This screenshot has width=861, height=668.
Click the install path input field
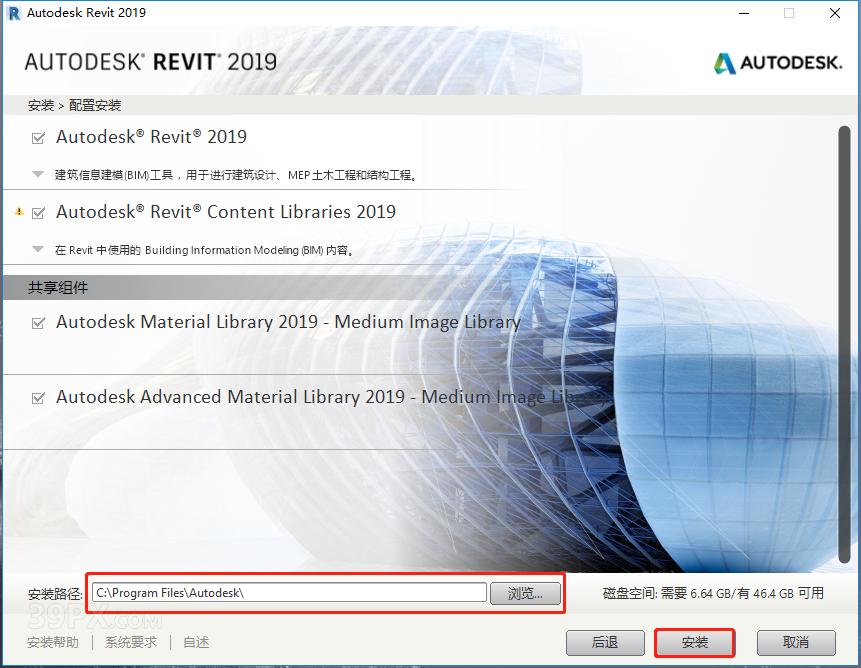tap(289, 593)
